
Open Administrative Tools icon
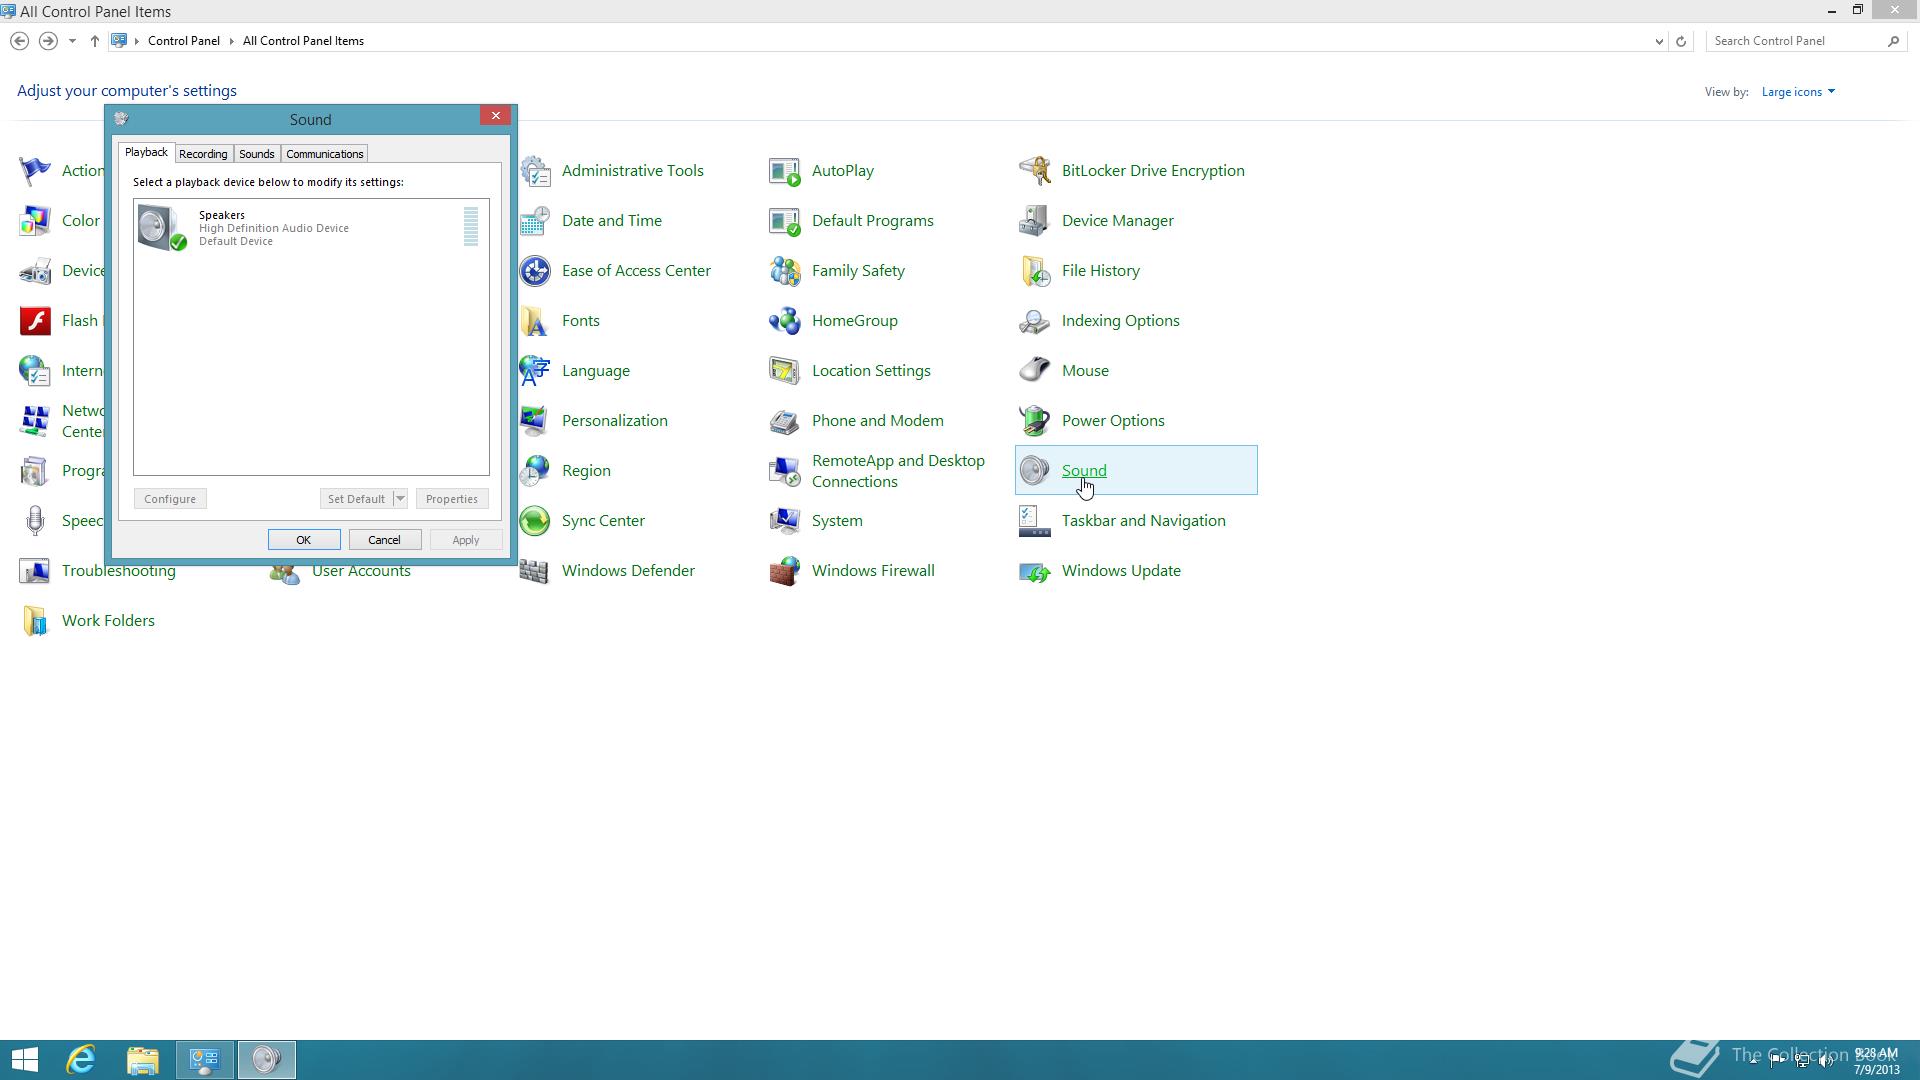(535, 171)
